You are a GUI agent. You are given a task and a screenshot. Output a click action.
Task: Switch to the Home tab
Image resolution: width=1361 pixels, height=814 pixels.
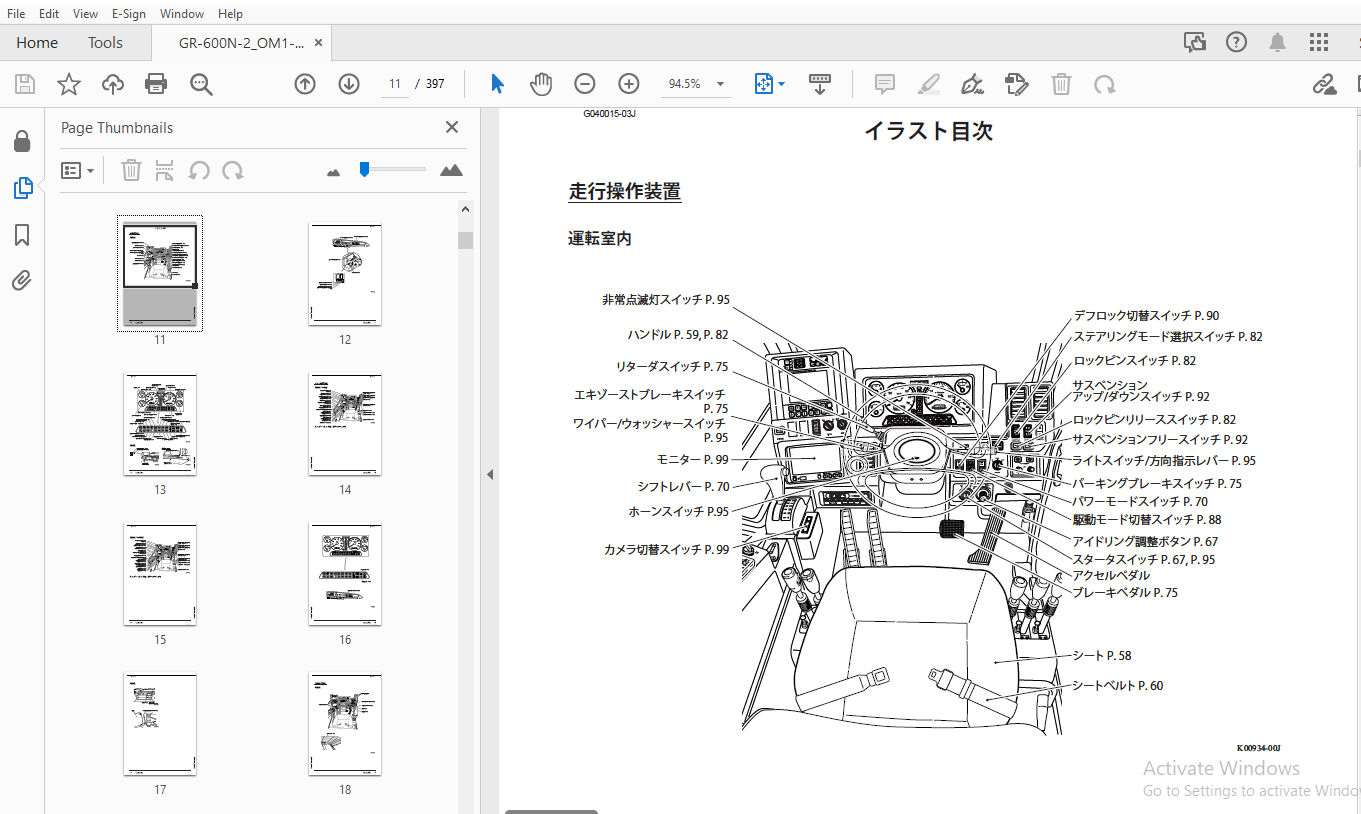coord(37,42)
